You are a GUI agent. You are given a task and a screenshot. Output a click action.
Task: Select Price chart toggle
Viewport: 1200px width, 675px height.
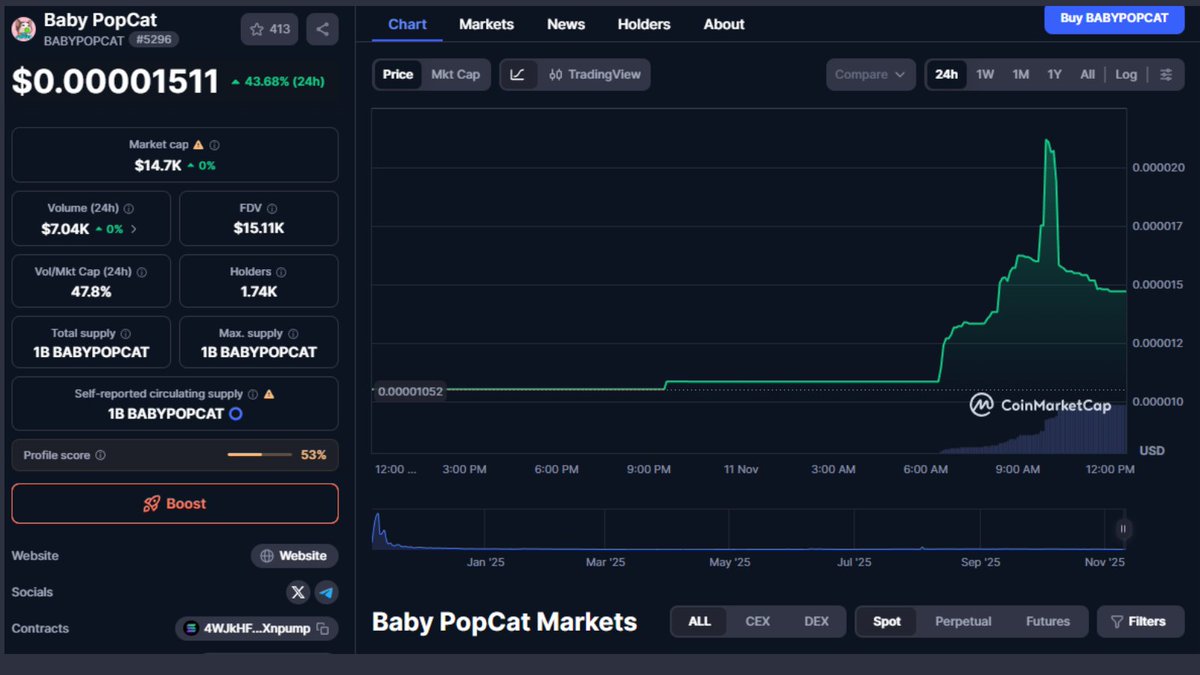point(398,75)
